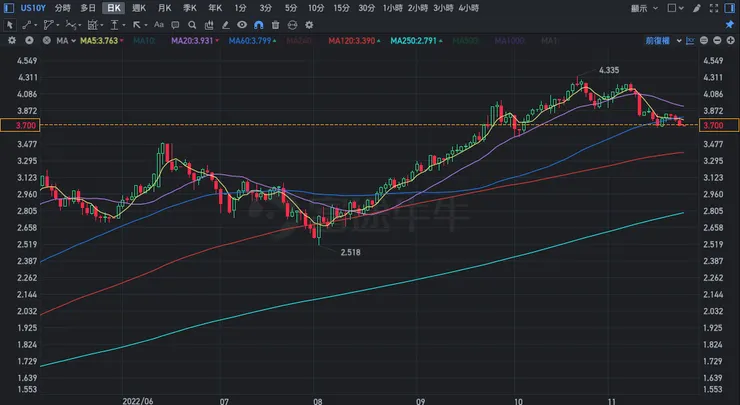
Task: Add a comment bubble note
Action: tap(175, 25)
